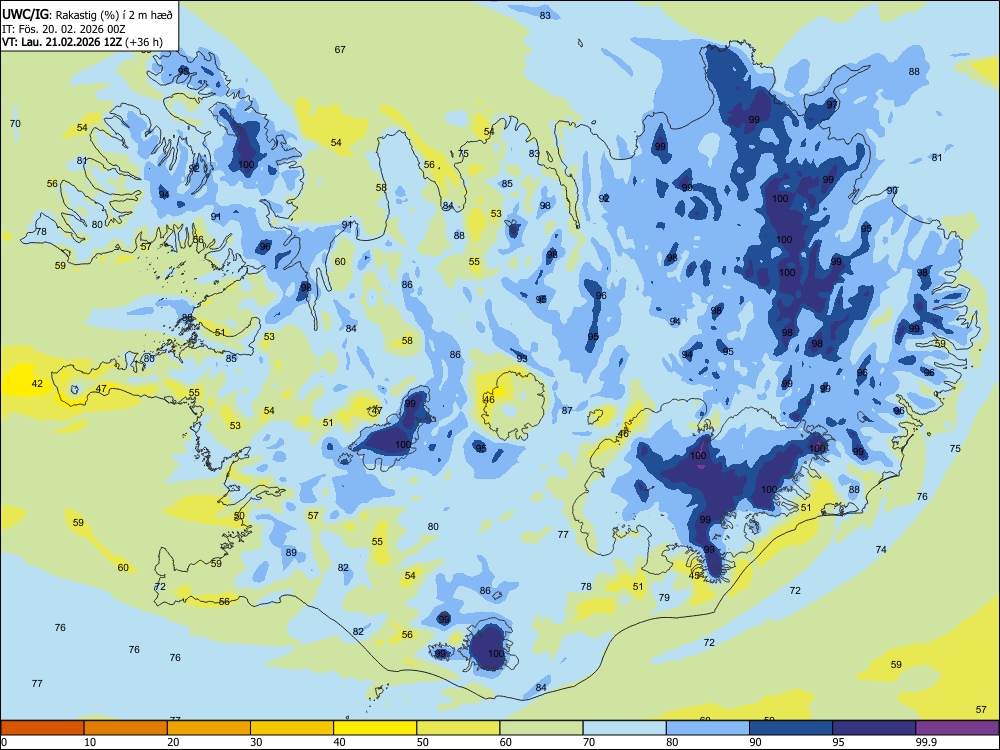Click the legend tick label '99.9'

pos(926,742)
